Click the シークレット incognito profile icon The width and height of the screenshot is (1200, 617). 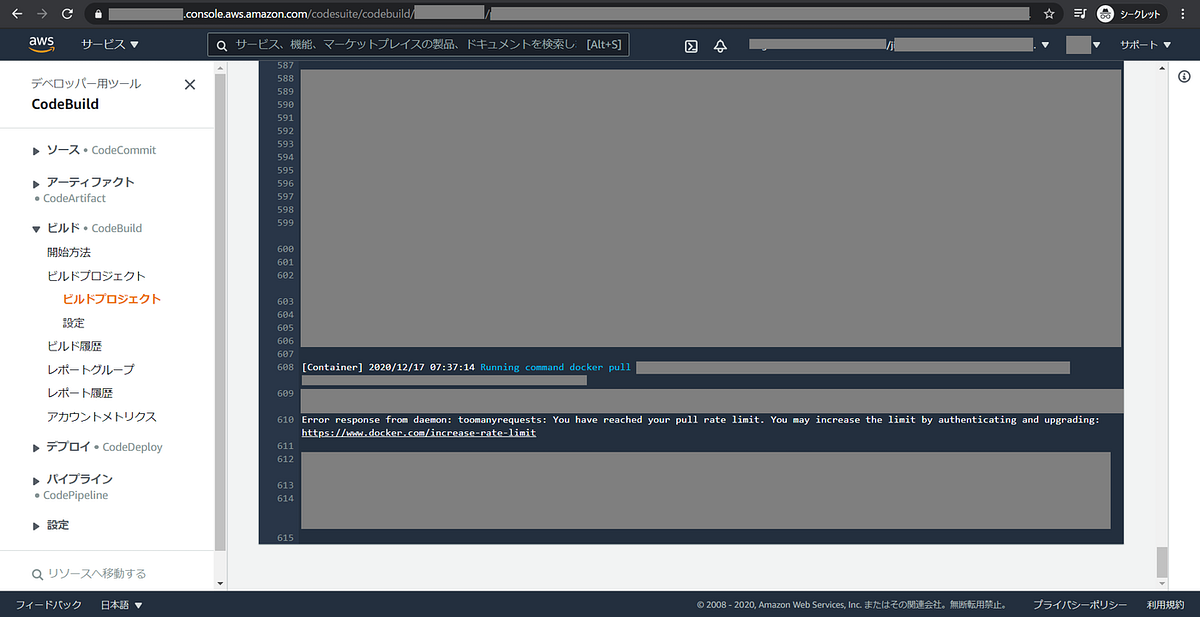1107,13
